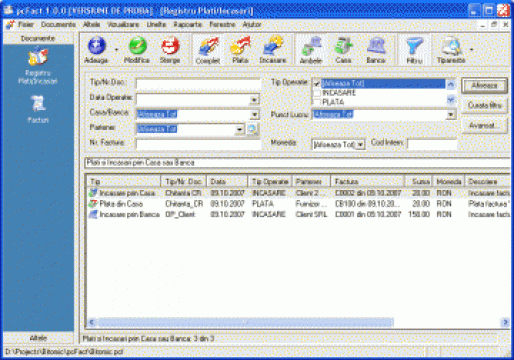Click the 'OP_Client' document cell
The height and width of the screenshot is (360, 514).
pyautogui.click(x=180, y=214)
